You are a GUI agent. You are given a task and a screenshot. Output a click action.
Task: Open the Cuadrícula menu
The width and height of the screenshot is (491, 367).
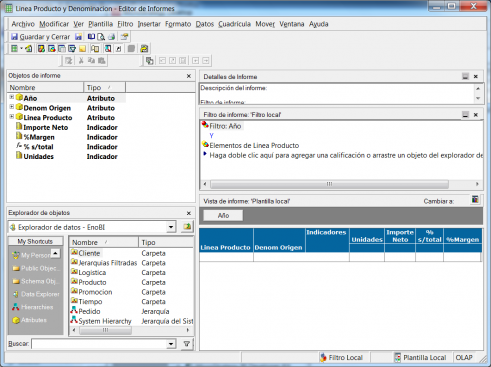click(234, 24)
